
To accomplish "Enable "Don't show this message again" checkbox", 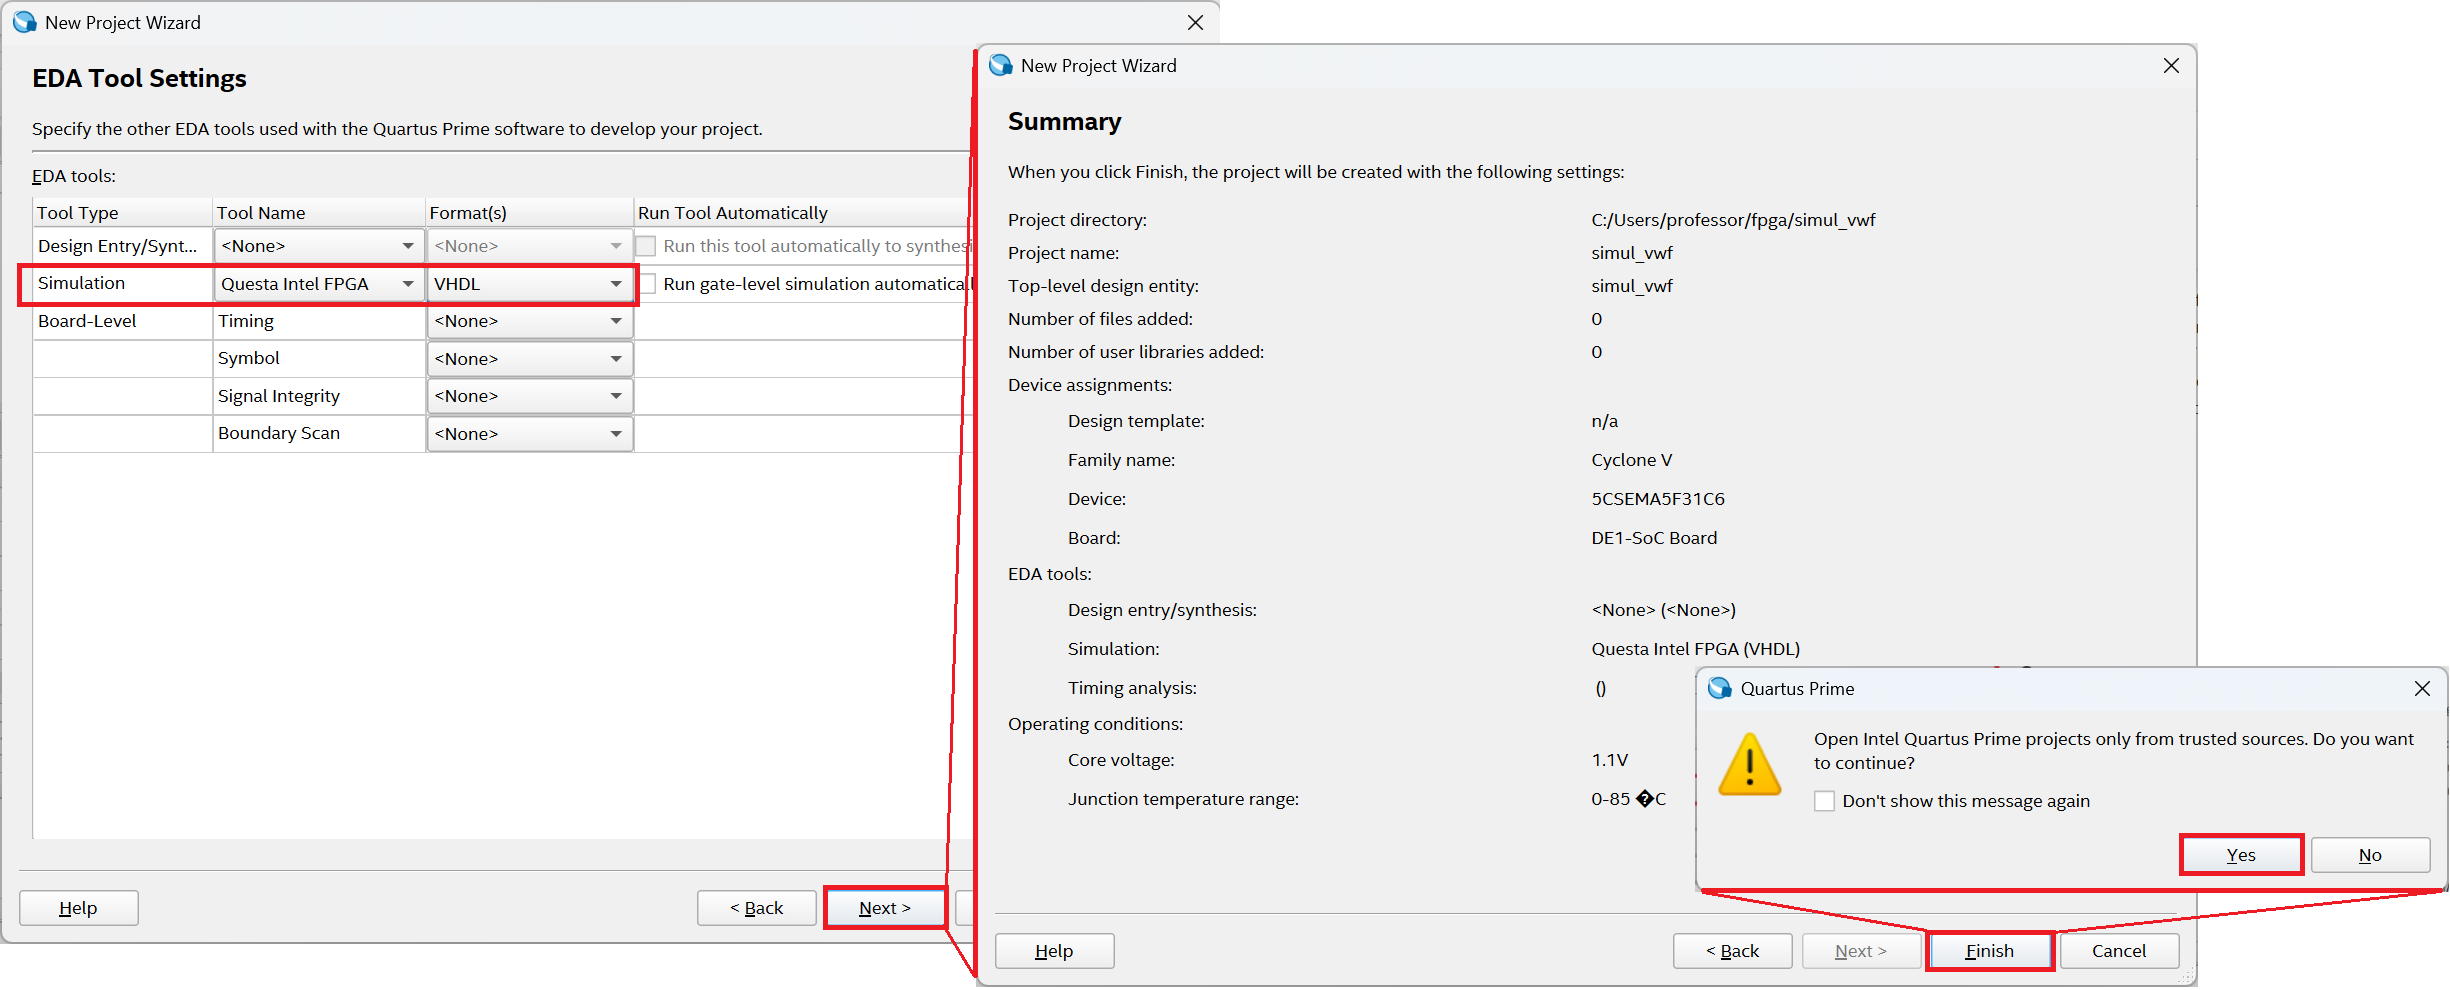I will pos(1824,801).
